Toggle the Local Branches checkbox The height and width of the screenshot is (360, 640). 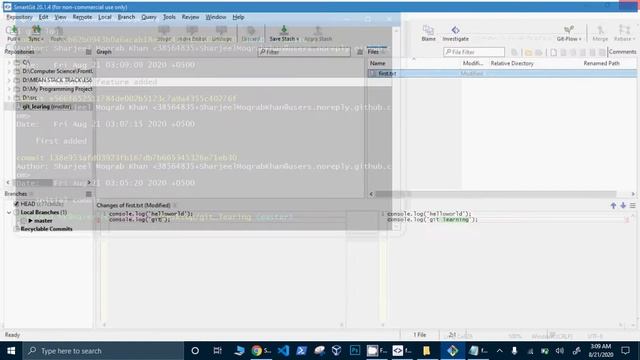17,212
